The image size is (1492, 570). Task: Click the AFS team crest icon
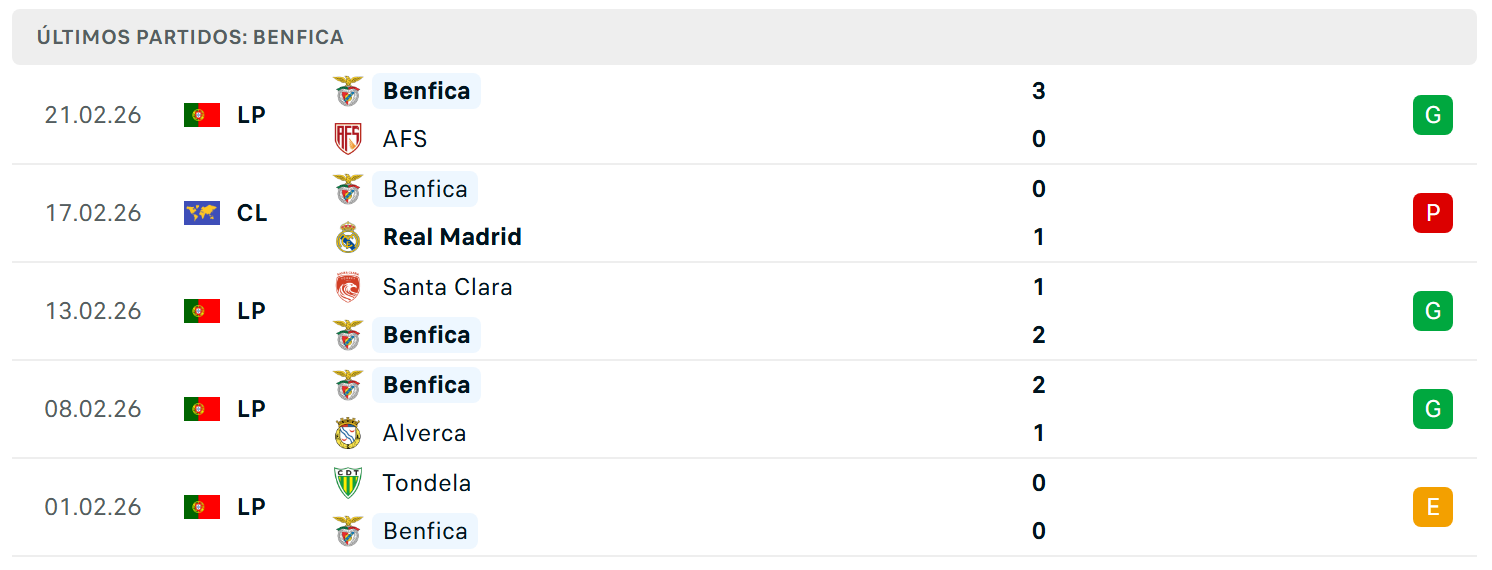348,139
